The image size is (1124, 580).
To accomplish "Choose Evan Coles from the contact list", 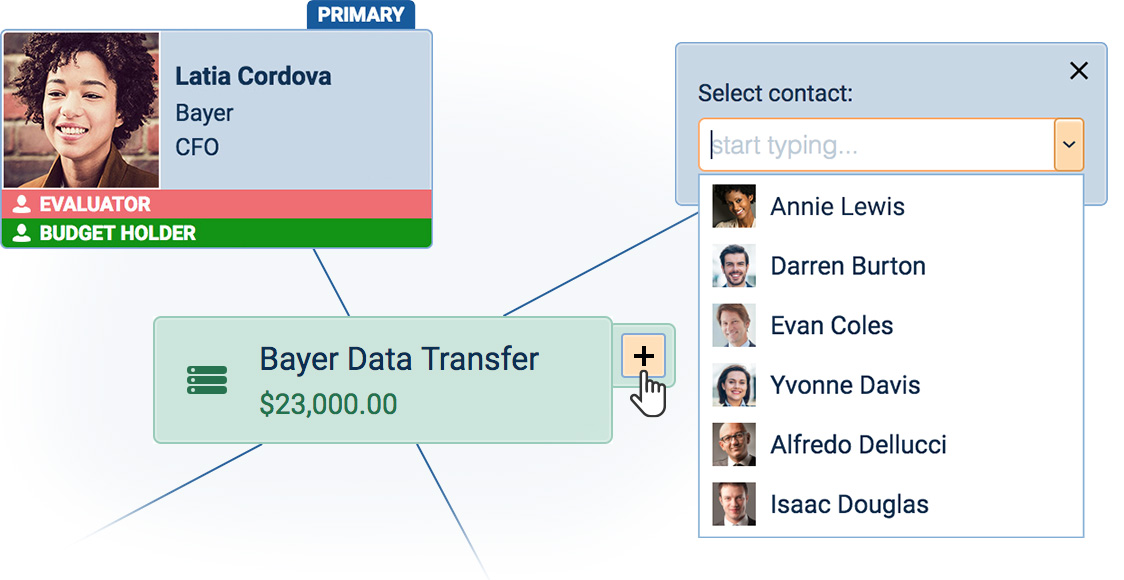I will click(831, 325).
